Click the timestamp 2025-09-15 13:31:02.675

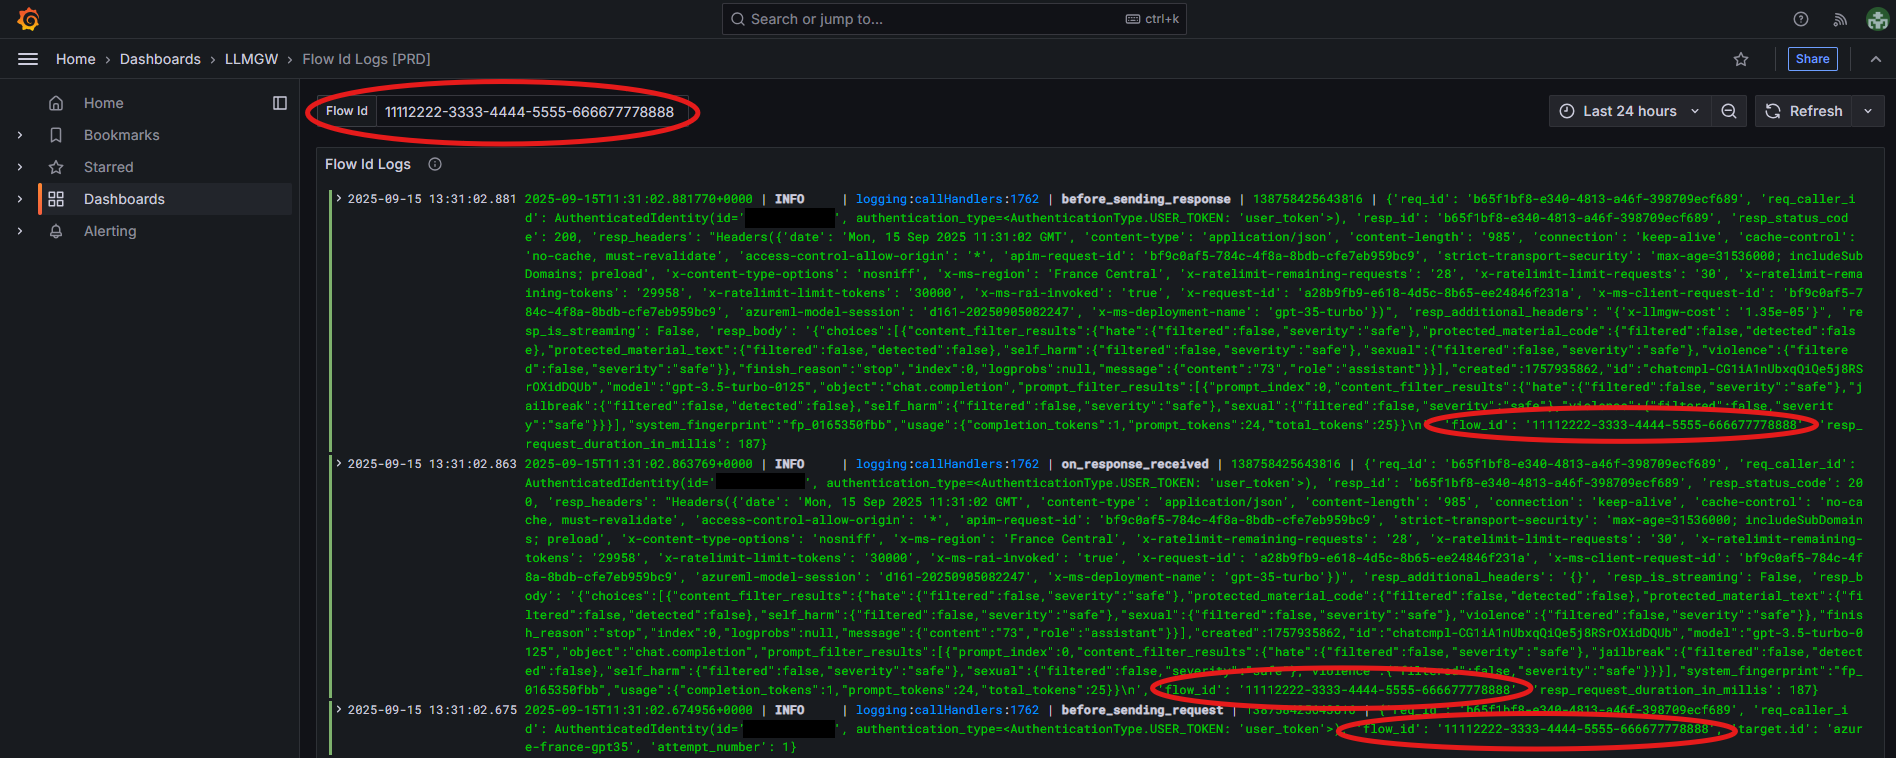(x=432, y=710)
